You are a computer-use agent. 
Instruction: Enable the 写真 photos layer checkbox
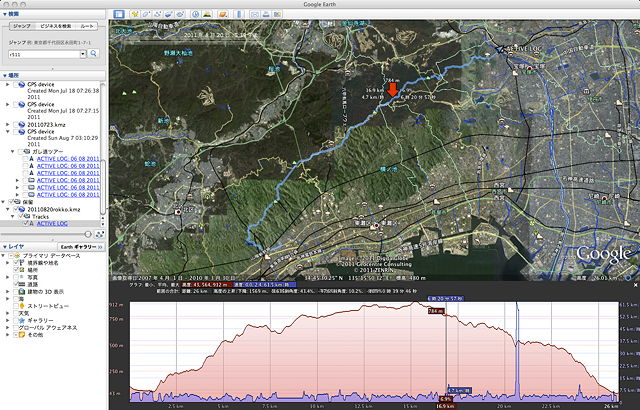click(16, 277)
